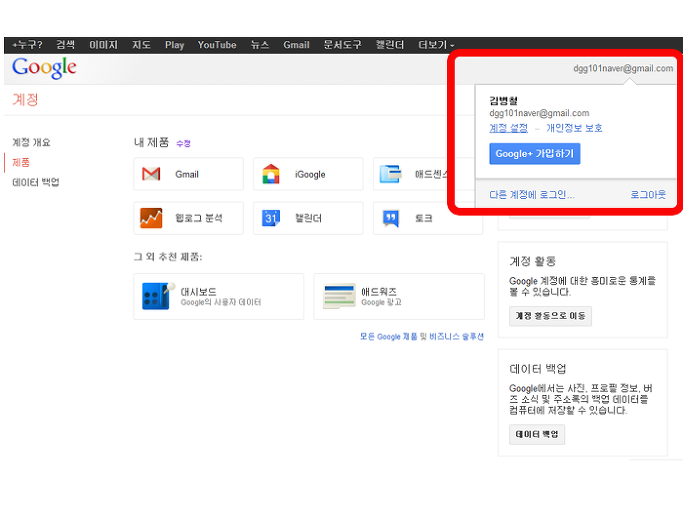The width and height of the screenshot is (683, 517).
Task: Open 캘린더 in the top navigation bar
Action: click(390, 45)
